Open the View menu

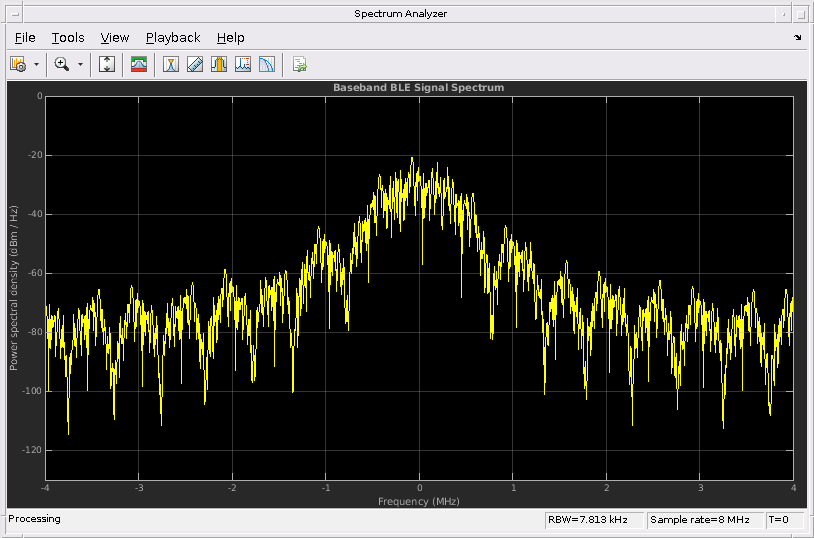click(x=115, y=38)
